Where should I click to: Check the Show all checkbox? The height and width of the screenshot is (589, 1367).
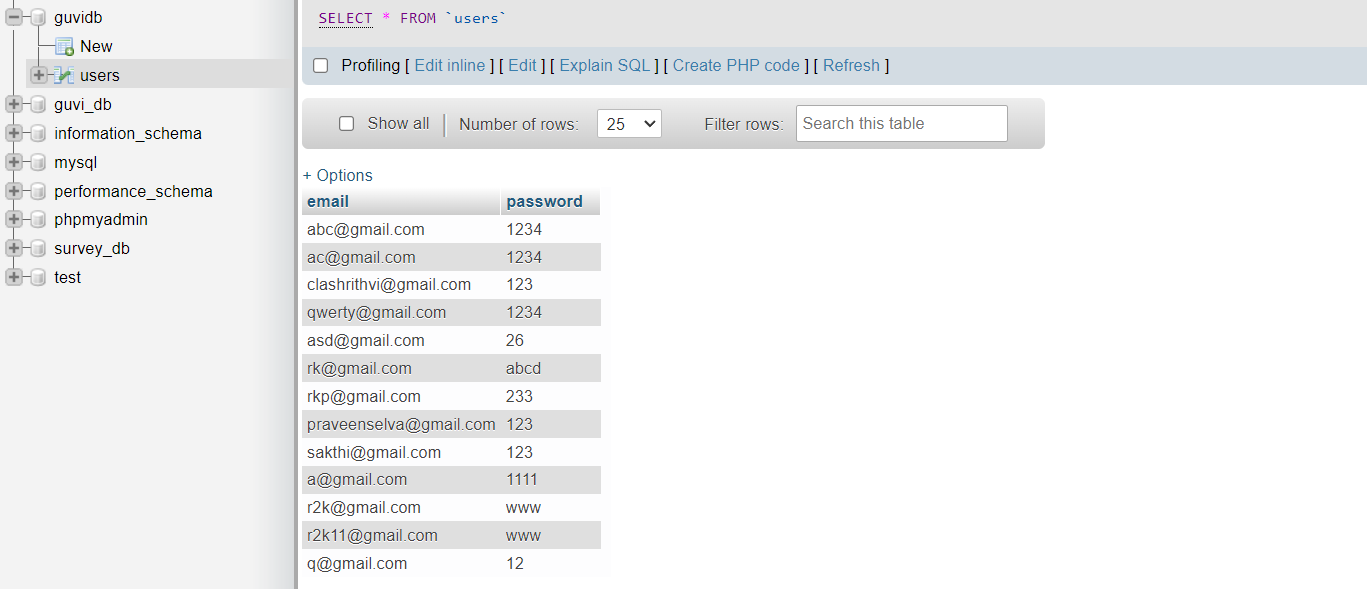[347, 123]
